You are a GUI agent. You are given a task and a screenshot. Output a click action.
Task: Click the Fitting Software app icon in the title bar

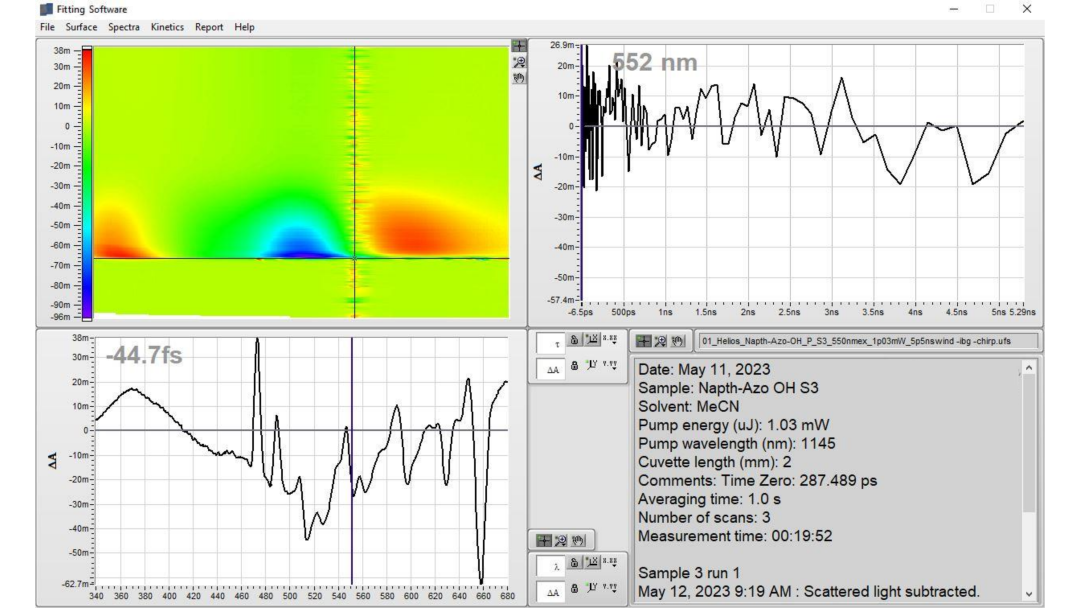(x=46, y=9)
